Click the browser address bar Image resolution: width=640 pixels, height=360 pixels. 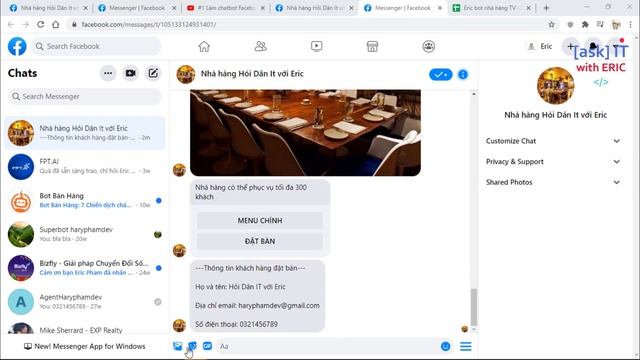click(306, 24)
